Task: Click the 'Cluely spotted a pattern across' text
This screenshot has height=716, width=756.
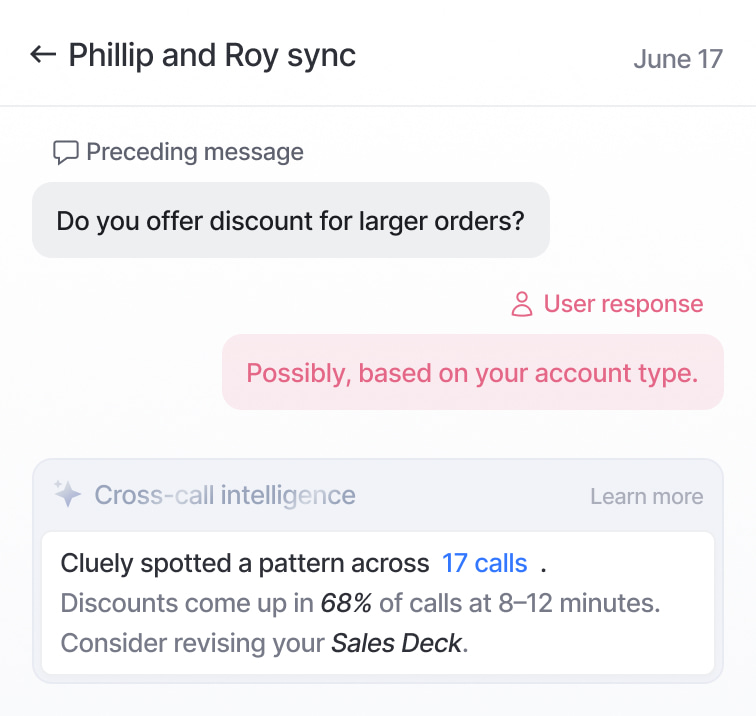Action: (245, 563)
